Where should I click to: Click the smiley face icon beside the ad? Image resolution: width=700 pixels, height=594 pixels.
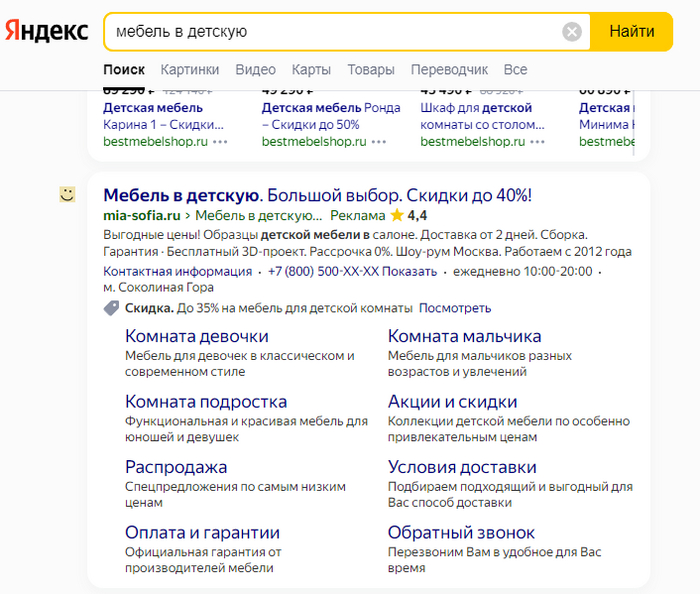click(x=67, y=194)
